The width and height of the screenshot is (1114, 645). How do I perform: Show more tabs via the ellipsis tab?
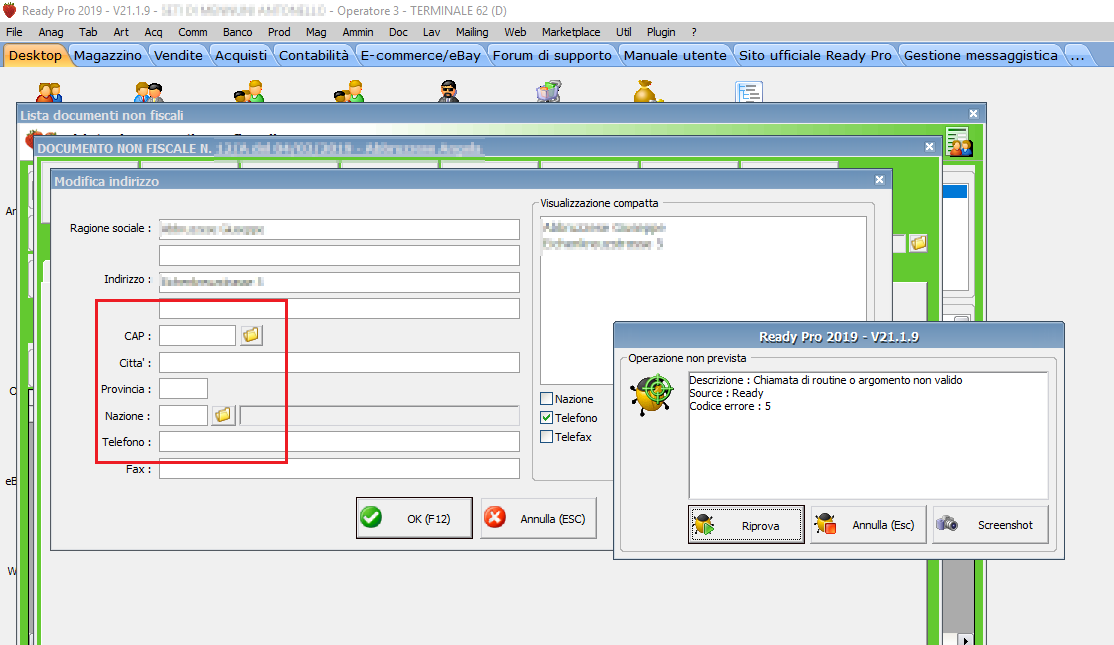pyautogui.click(x=1078, y=55)
